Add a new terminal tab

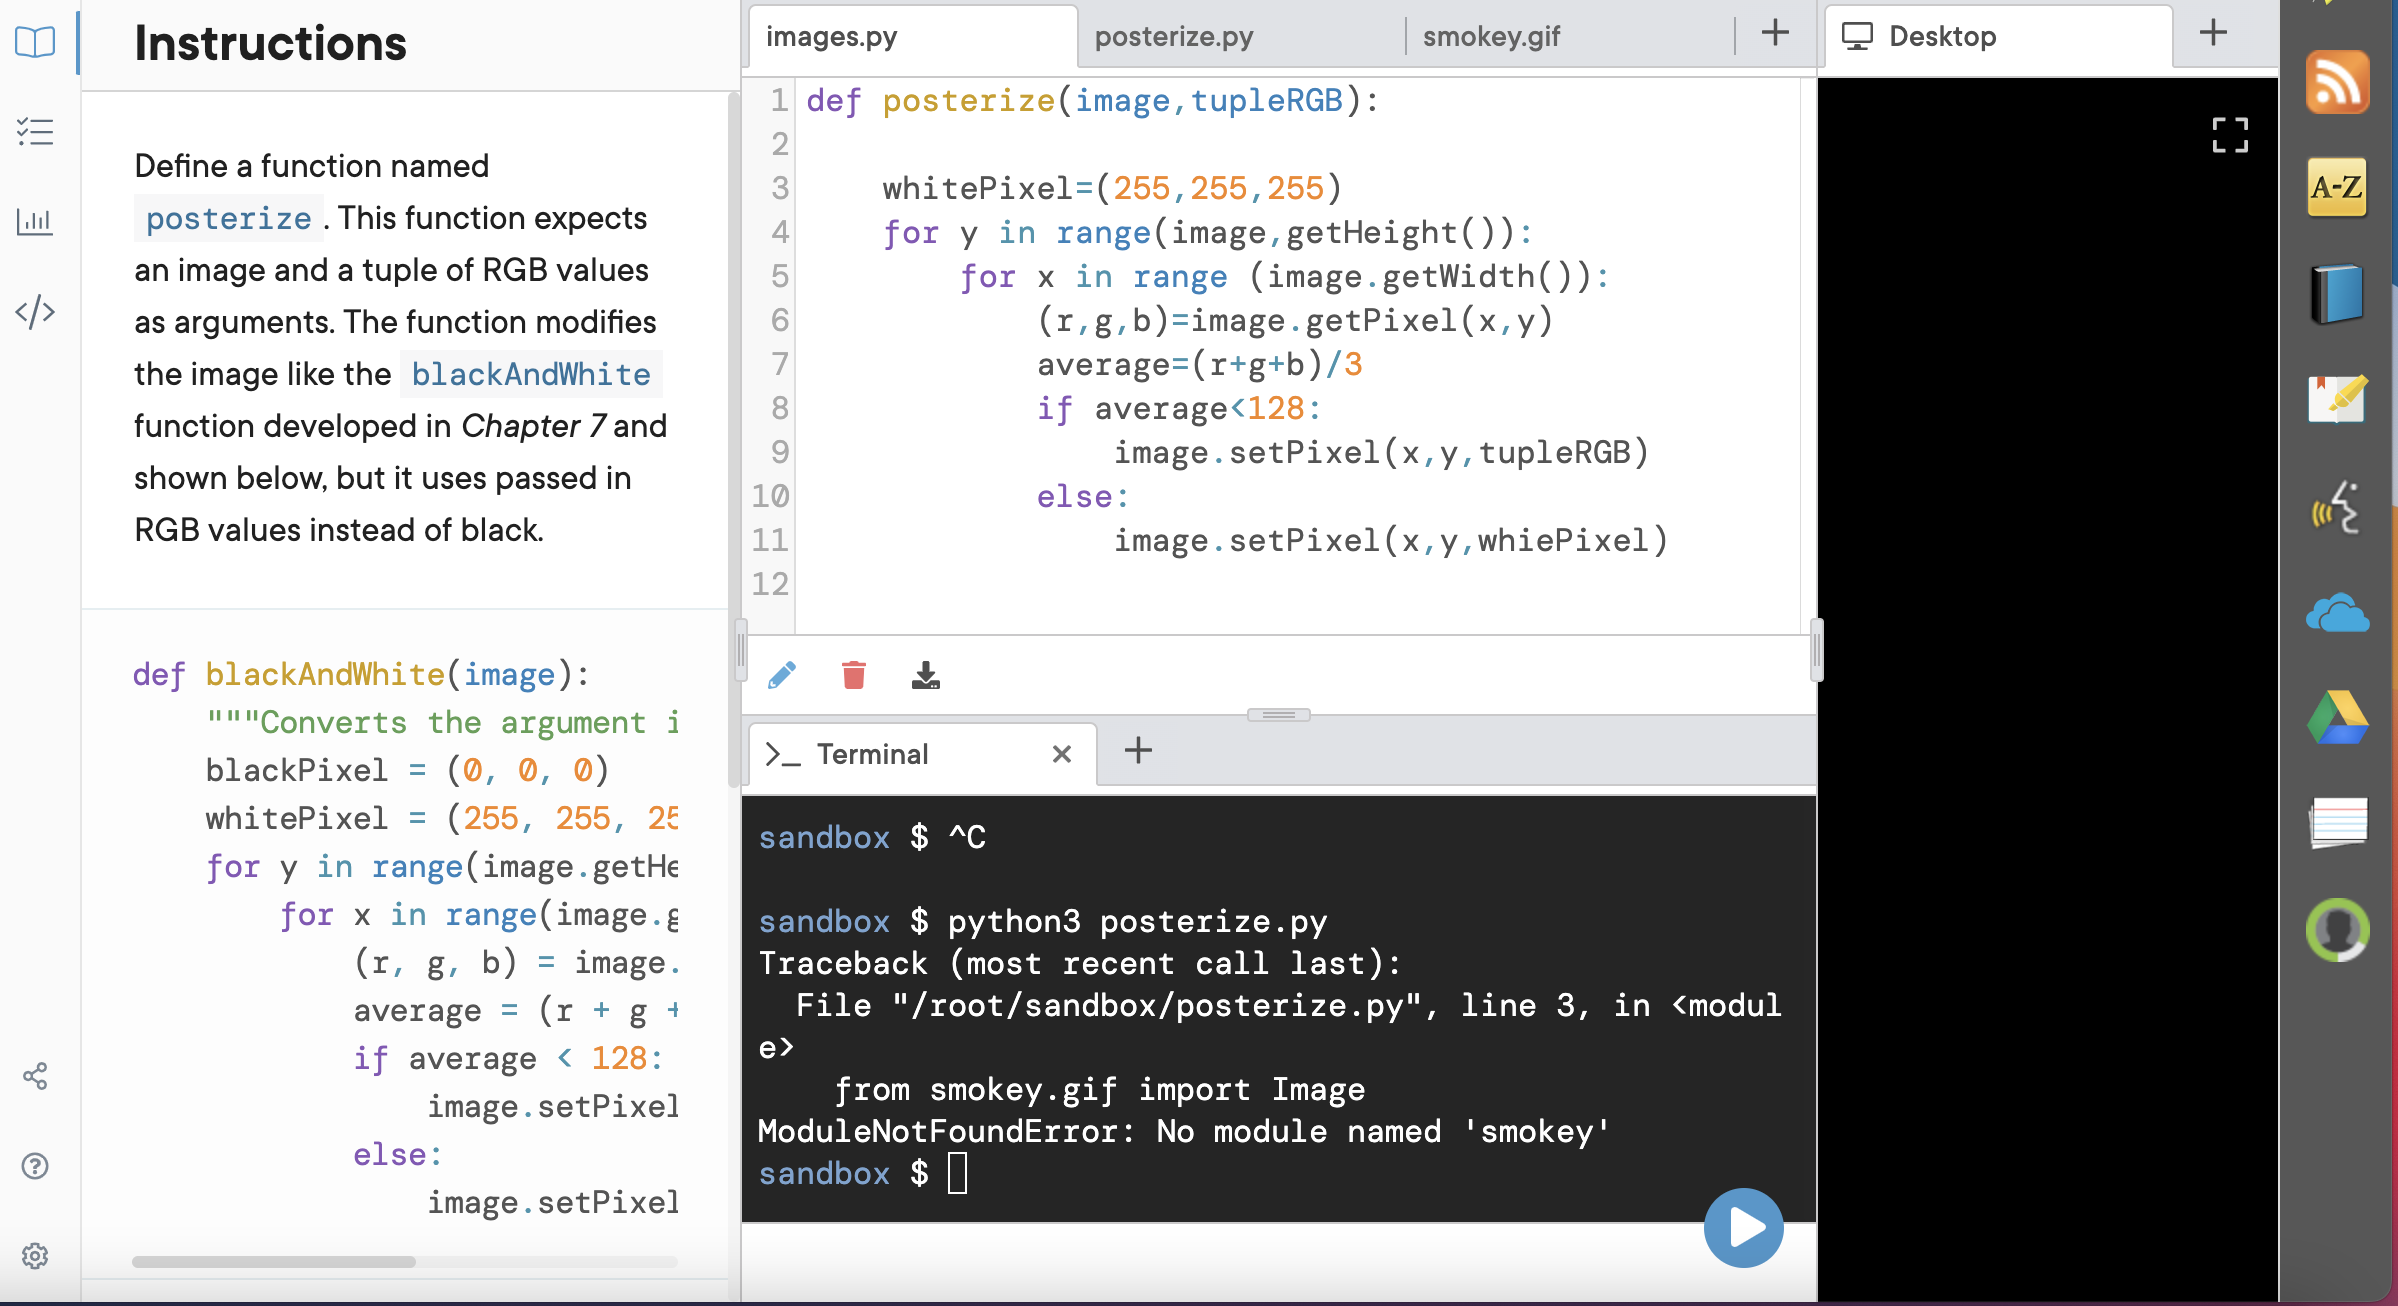[x=1138, y=750]
